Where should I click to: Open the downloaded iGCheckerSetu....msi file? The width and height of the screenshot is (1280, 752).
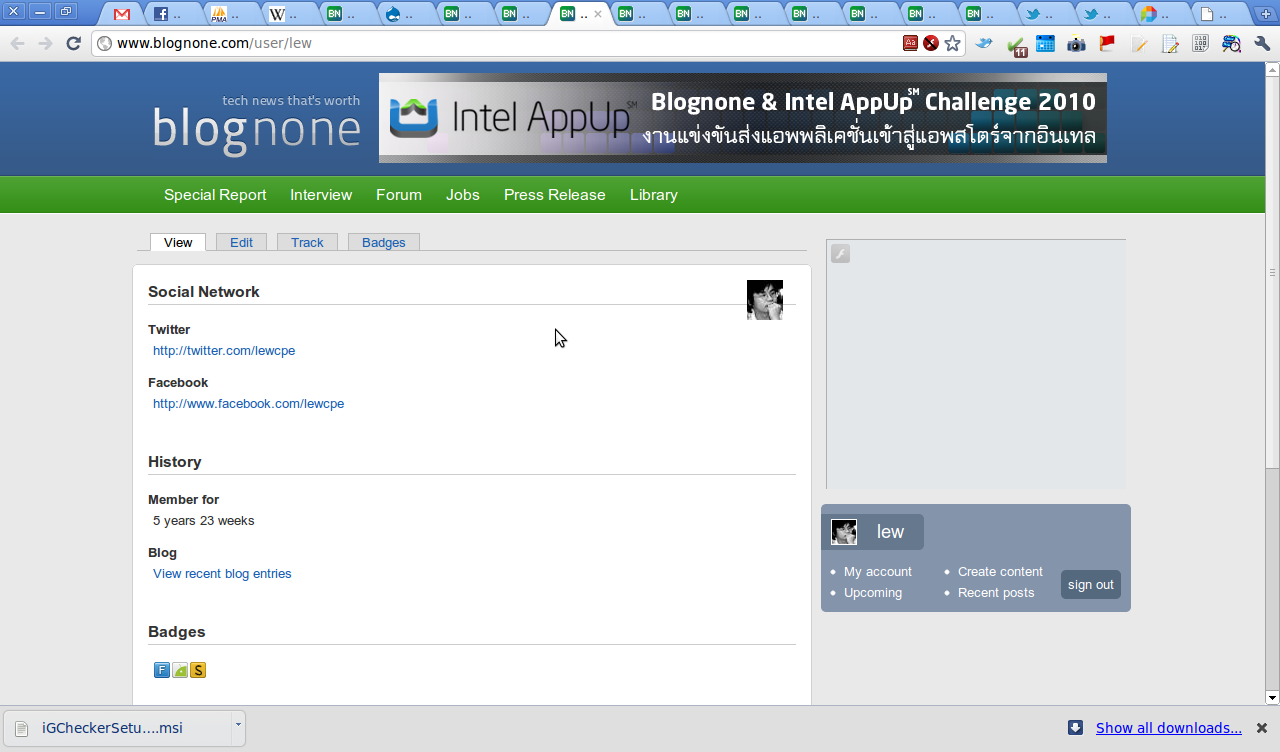117,728
